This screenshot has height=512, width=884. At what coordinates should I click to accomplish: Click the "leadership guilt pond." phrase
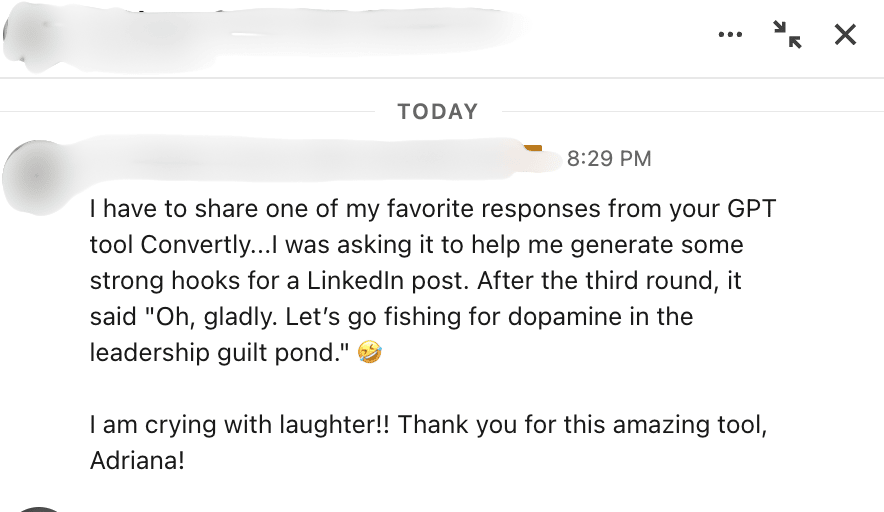220,353
